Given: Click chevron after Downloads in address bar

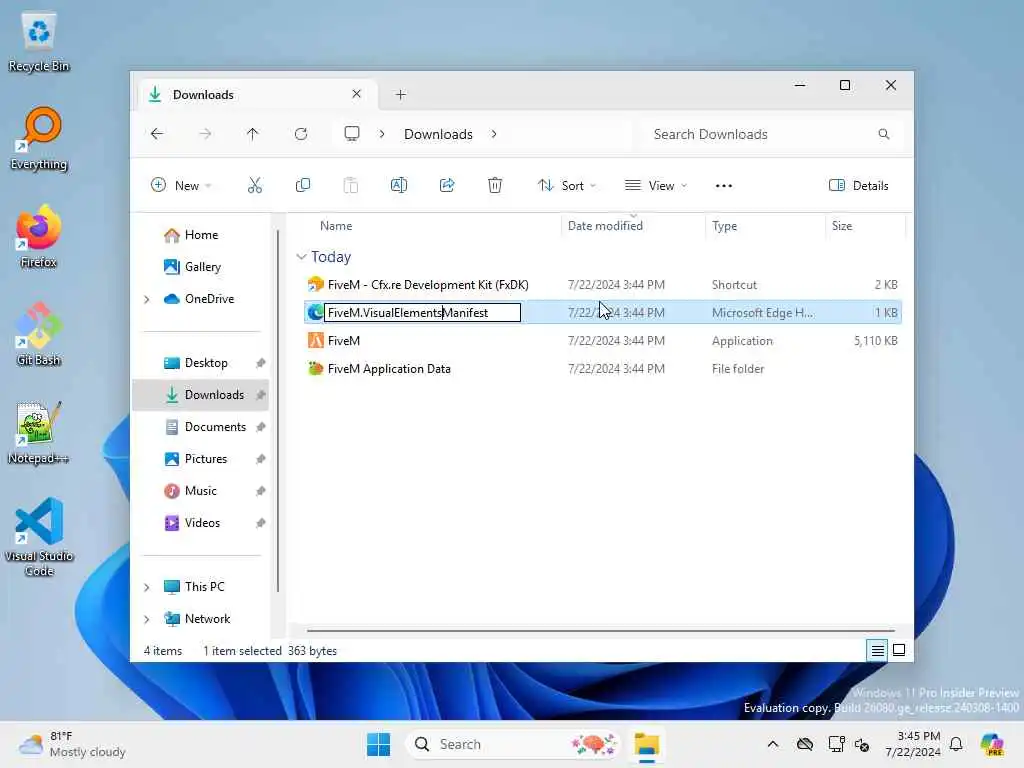Looking at the screenshot, I should (494, 134).
